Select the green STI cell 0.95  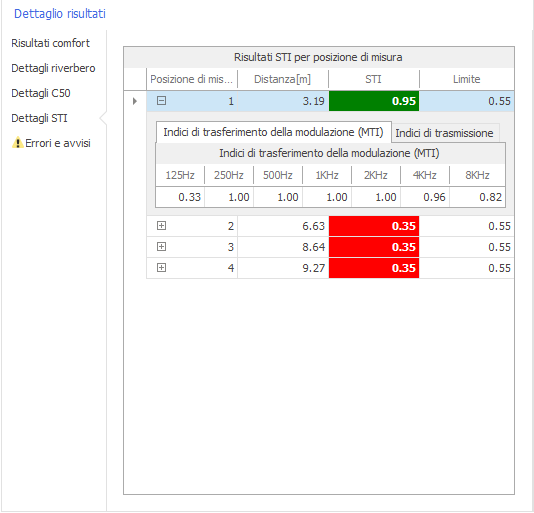point(374,101)
